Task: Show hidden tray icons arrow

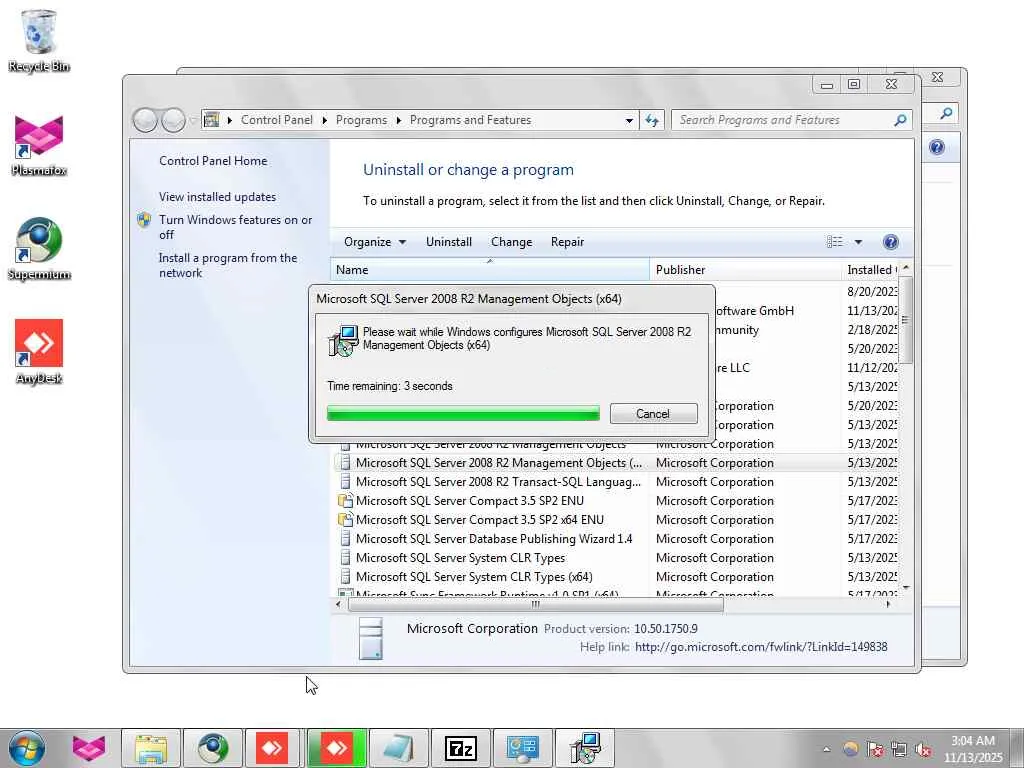Action: pyautogui.click(x=826, y=749)
